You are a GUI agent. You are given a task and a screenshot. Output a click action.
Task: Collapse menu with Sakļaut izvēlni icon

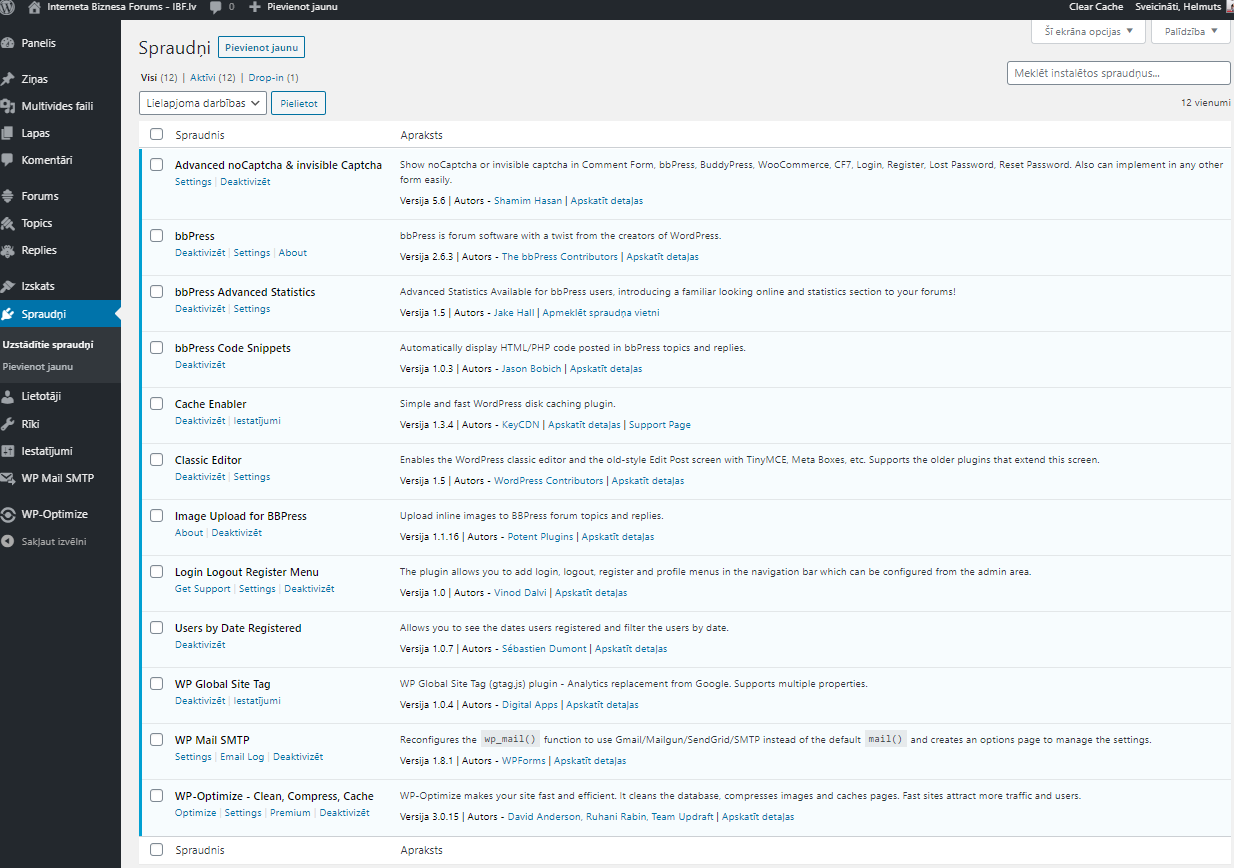point(9,541)
